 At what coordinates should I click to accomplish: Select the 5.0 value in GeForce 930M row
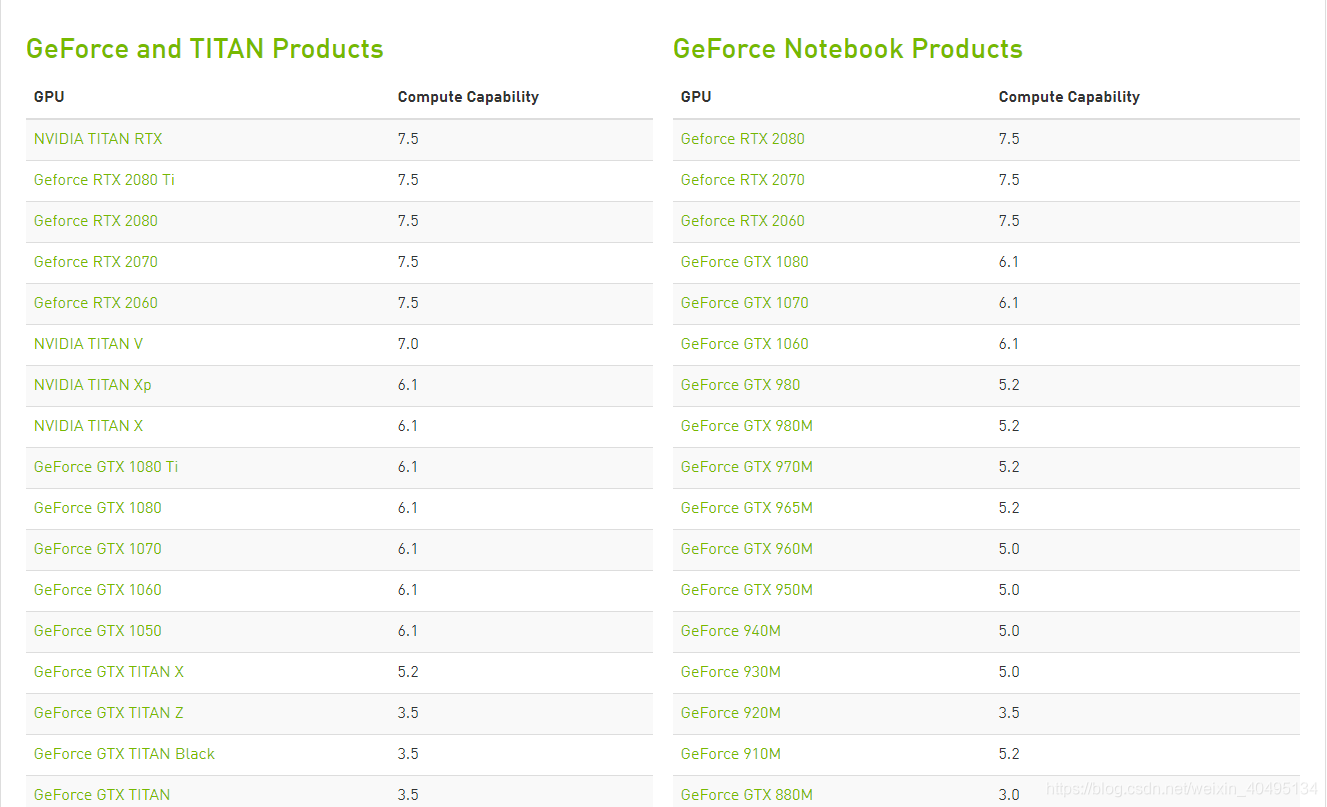pos(1009,672)
